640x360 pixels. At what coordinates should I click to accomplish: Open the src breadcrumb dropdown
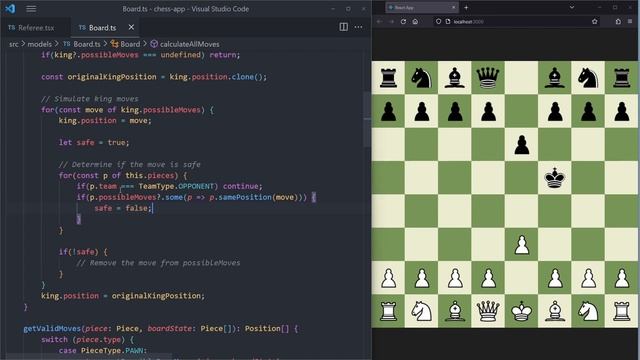(14, 44)
